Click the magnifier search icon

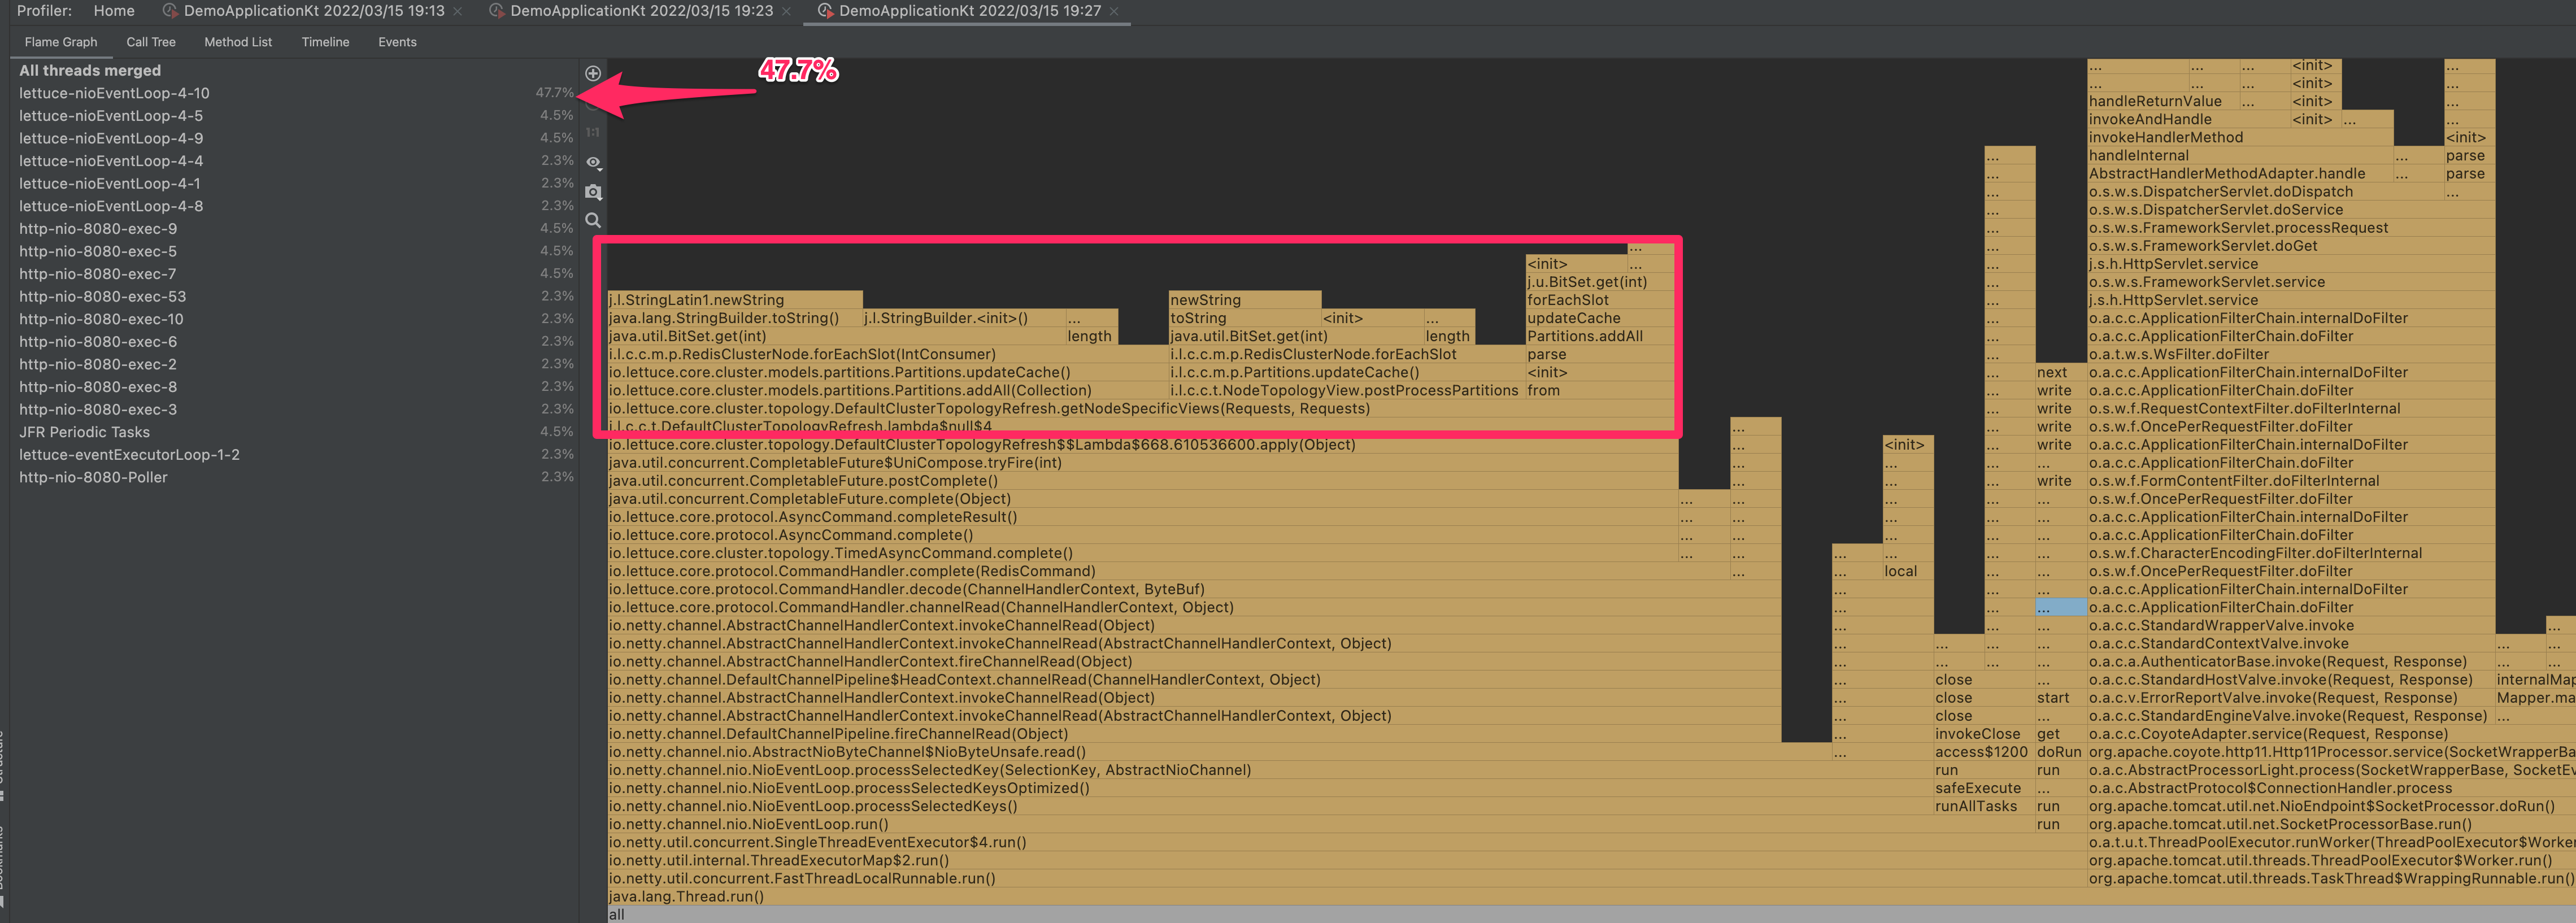pos(593,220)
